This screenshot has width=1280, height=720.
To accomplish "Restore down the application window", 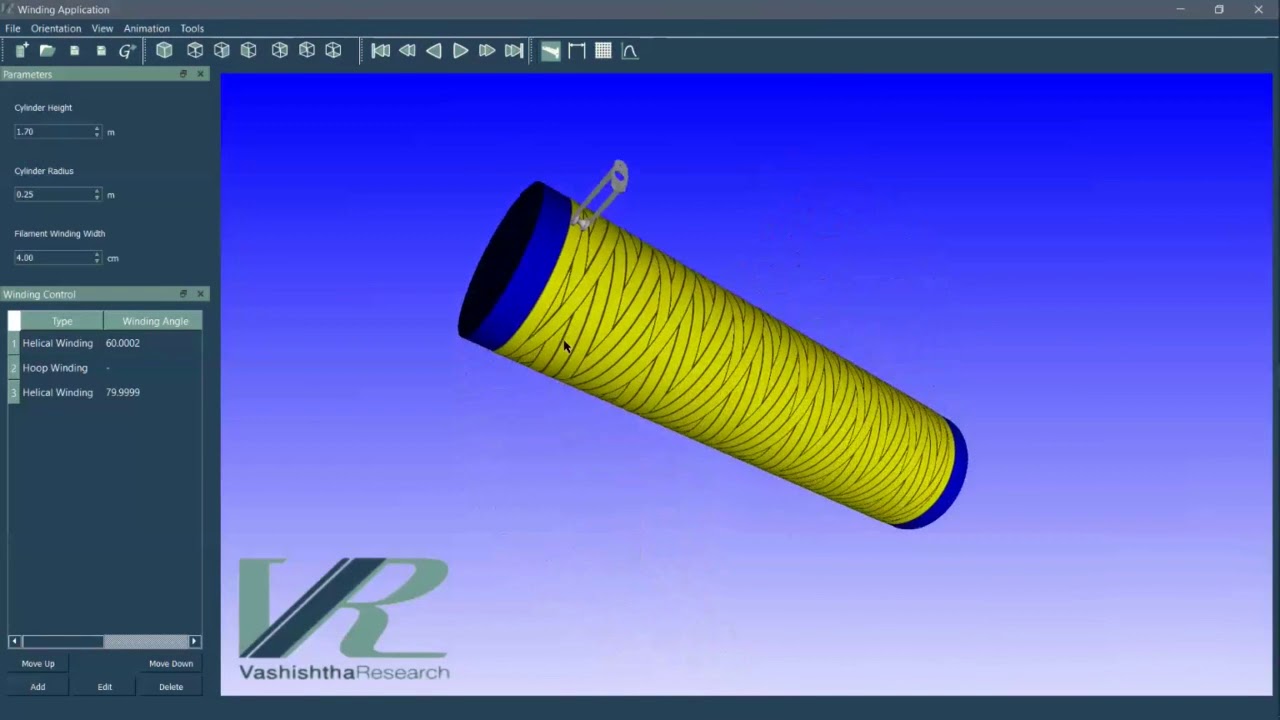I will [x=1219, y=9].
